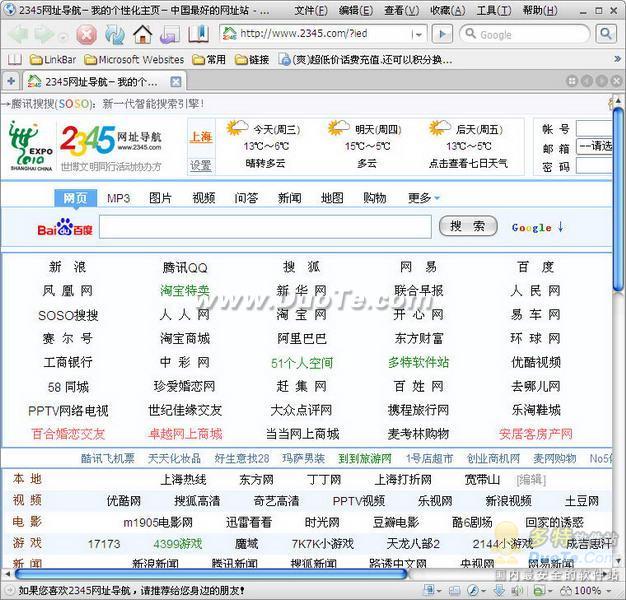
Task: Click in the 密码 input field
Action: 594,166
